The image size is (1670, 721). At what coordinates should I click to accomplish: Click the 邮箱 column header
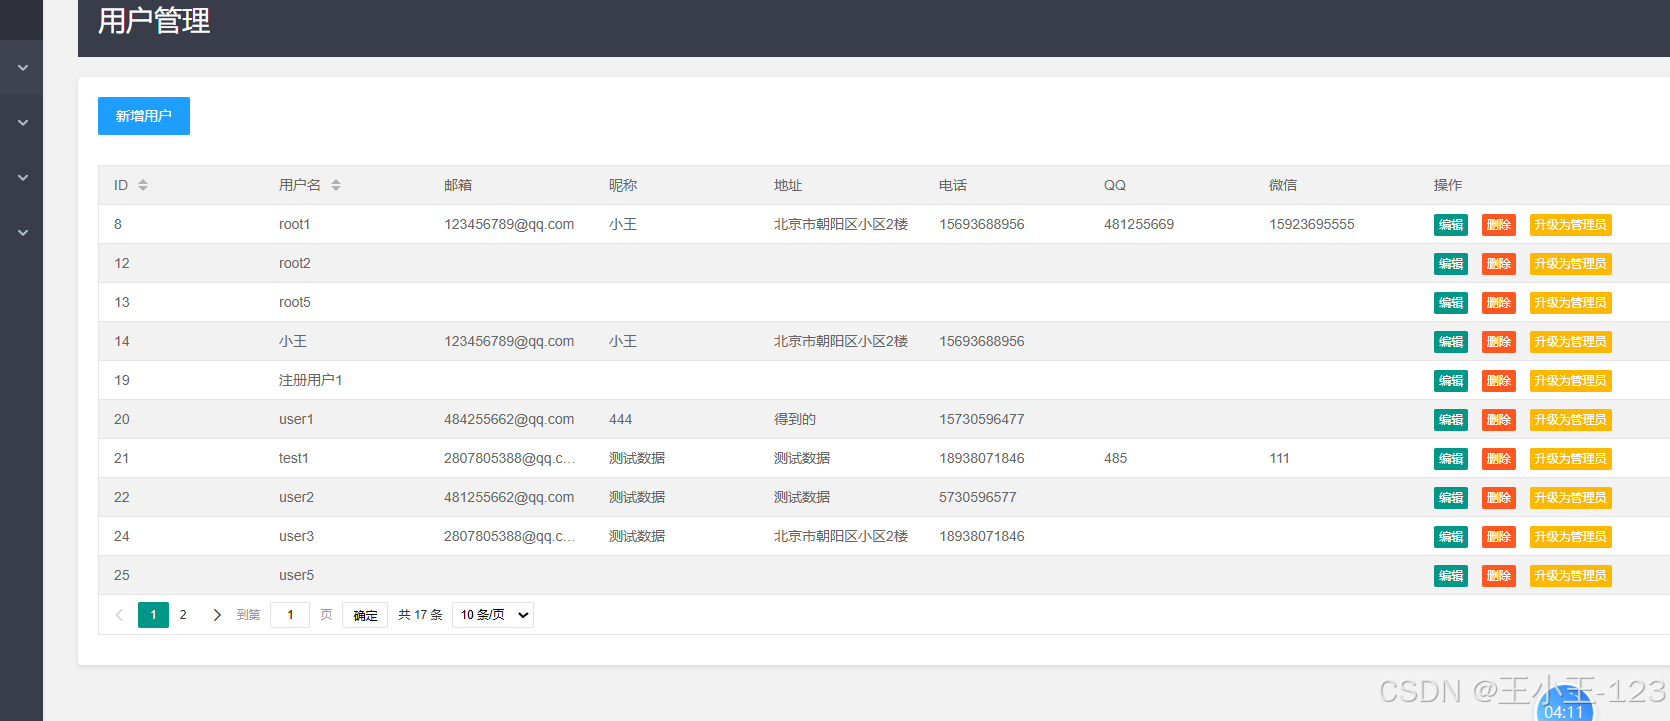pos(458,185)
